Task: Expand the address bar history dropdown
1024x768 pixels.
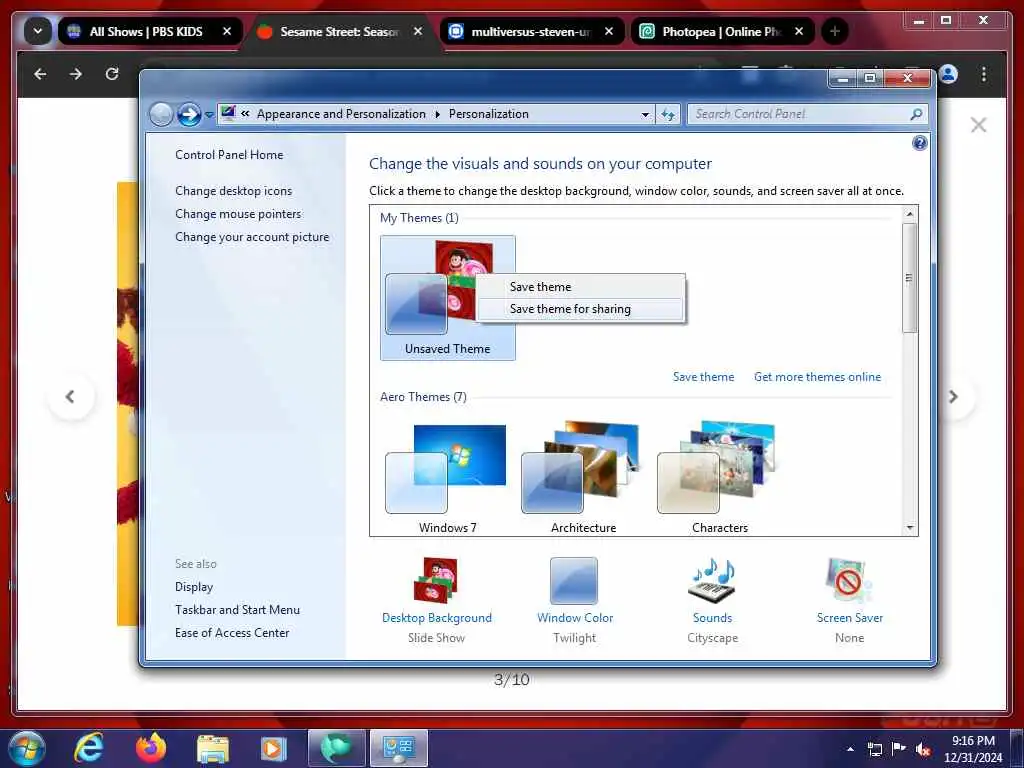Action: click(x=645, y=114)
